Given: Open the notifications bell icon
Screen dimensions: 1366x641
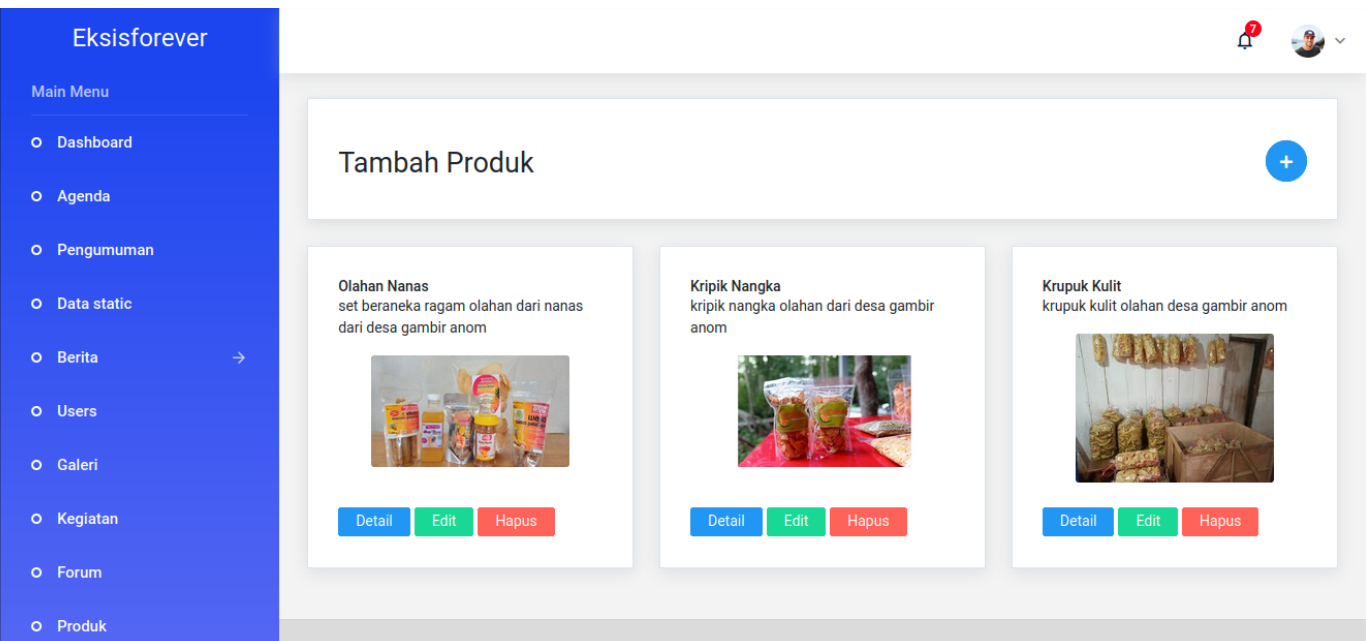Looking at the screenshot, I should point(1245,40).
